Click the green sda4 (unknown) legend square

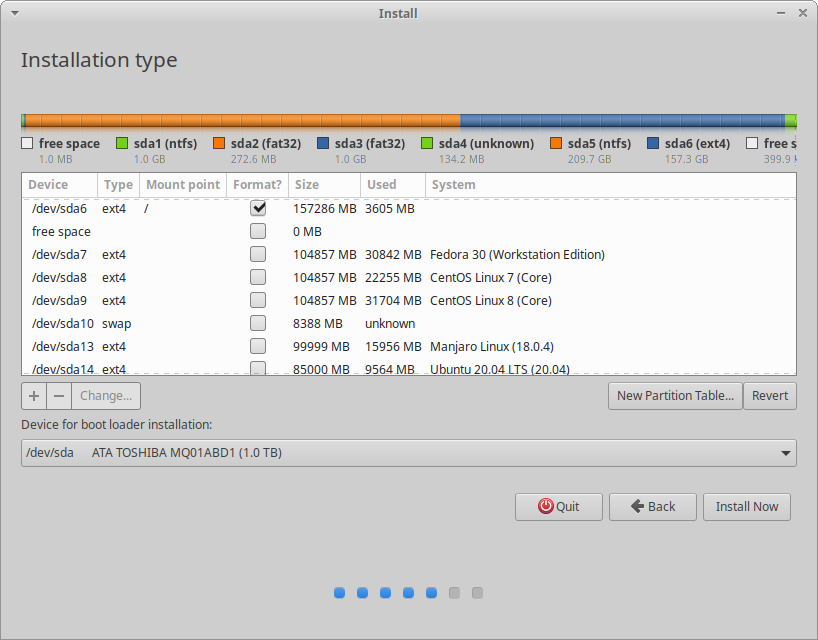426,142
